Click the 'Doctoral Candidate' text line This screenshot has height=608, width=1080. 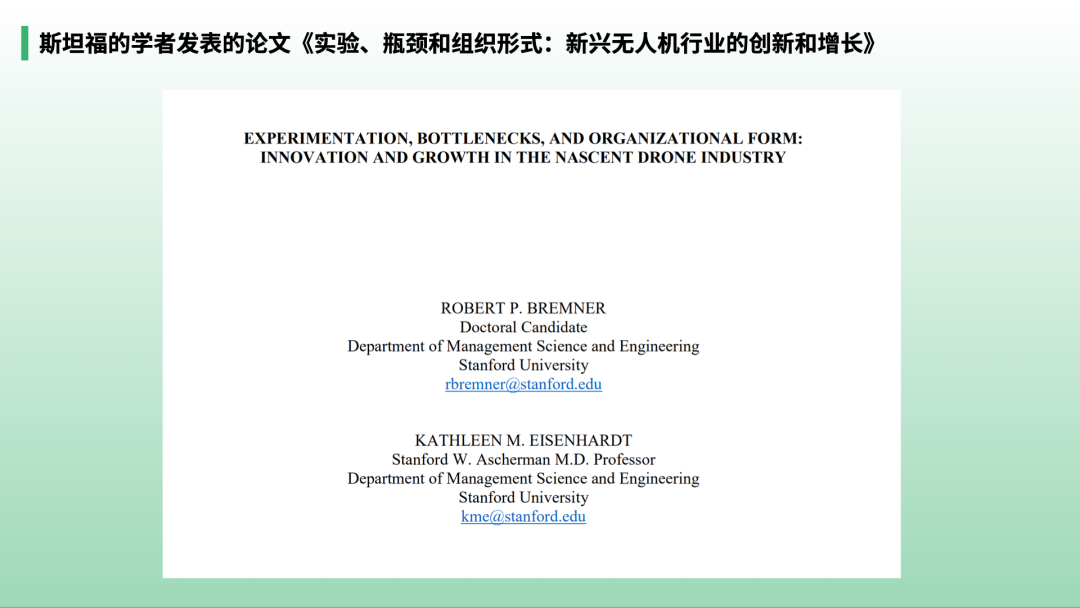pos(523,327)
